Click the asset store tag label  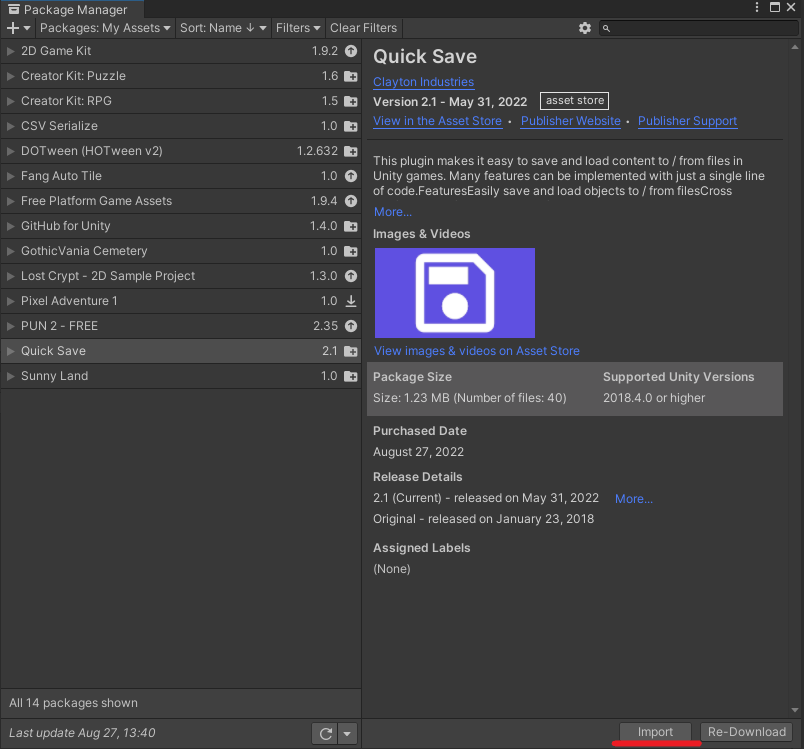(574, 101)
